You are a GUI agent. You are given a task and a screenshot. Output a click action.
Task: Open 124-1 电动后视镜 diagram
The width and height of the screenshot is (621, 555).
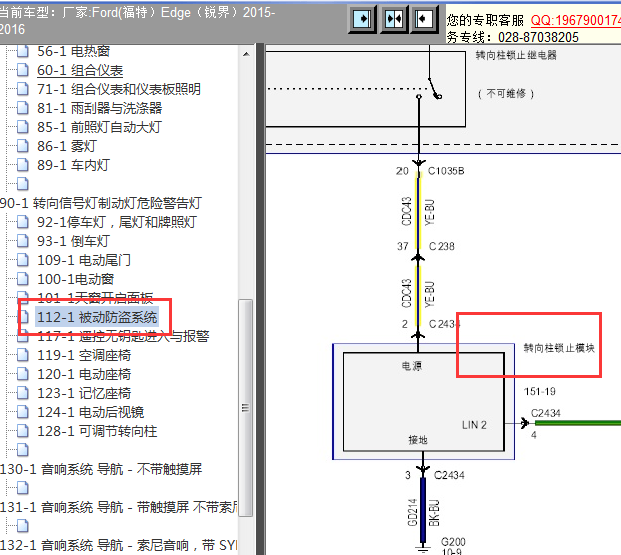pos(90,412)
